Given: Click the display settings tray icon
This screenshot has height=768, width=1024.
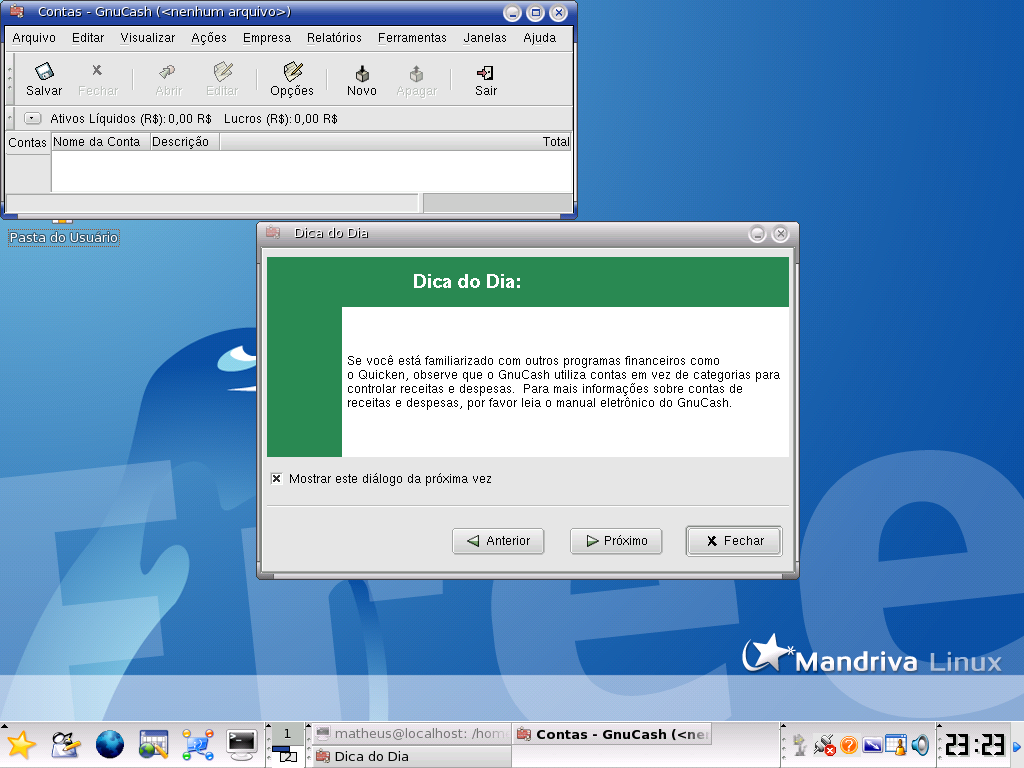Looking at the screenshot, I should 872,744.
